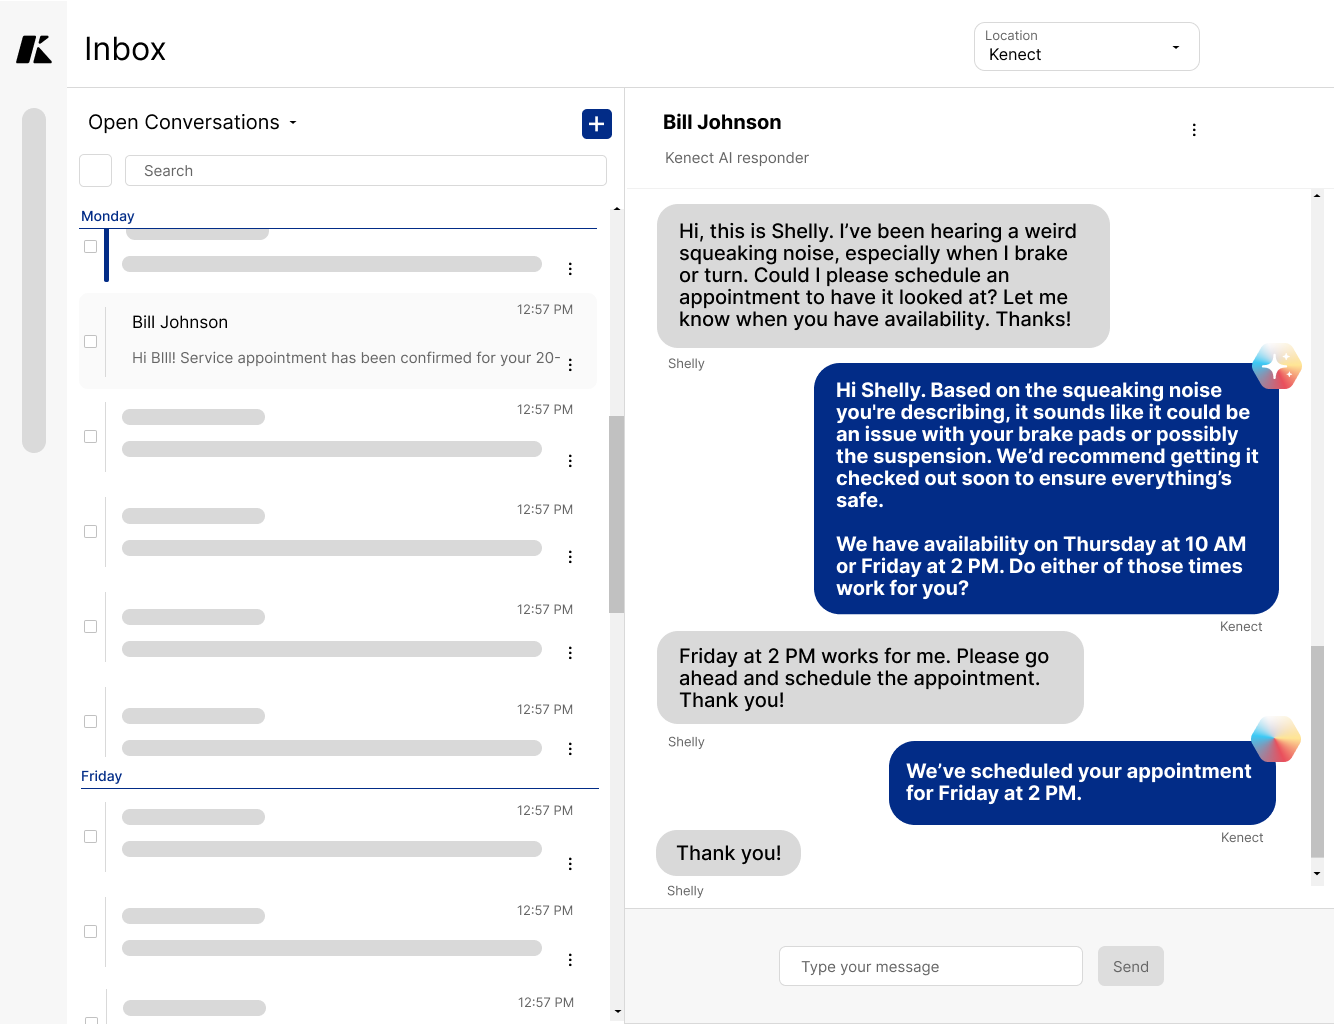Screen dimensions: 1334x1024
Task: Click the 'We've scheduled your appointment' reply
Action: pos(1082,783)
